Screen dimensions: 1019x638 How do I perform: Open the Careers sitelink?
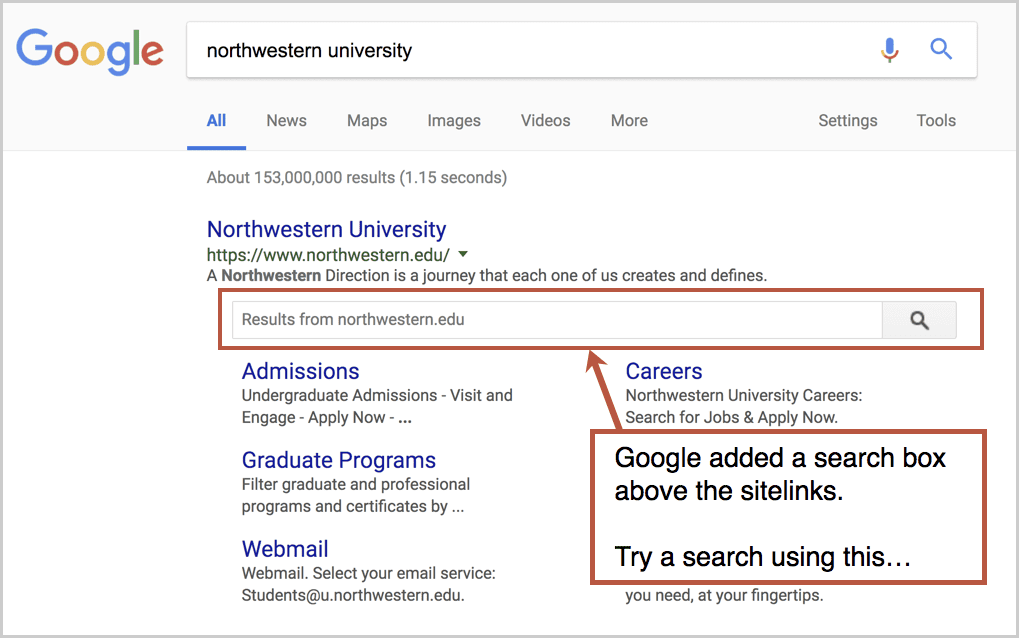click(x=664, y=371)
